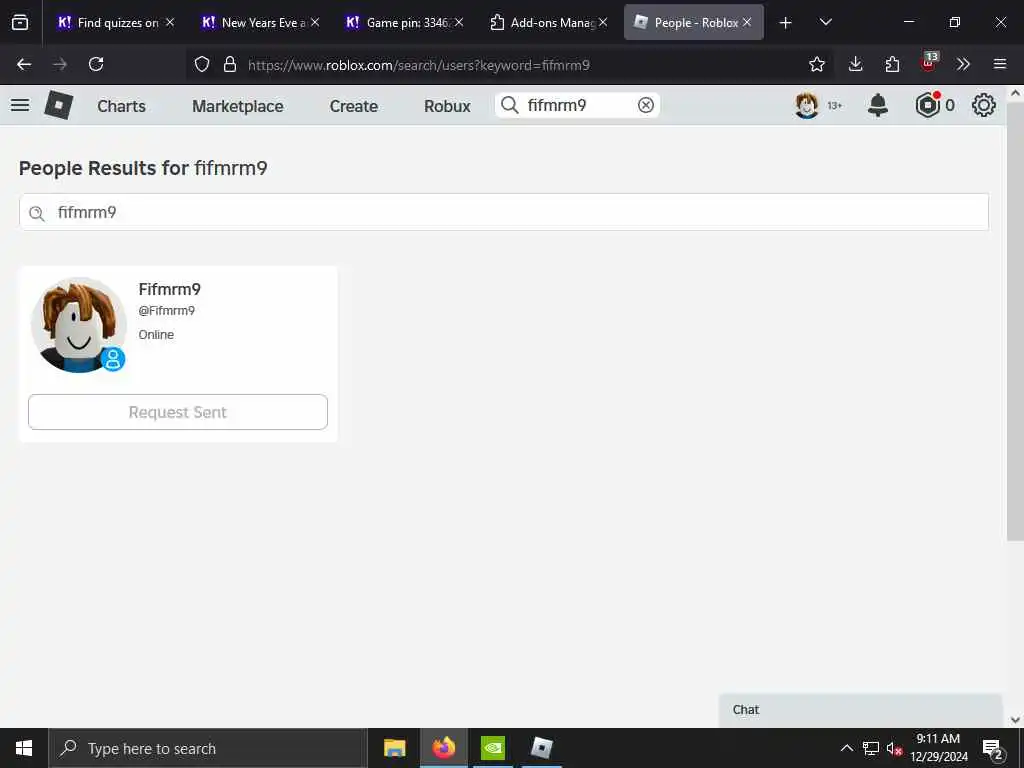Image resolution: width=1024 pixels, height=768 pixels.
Task: Open the extensions puzzle icon
Action: (892, 64)
